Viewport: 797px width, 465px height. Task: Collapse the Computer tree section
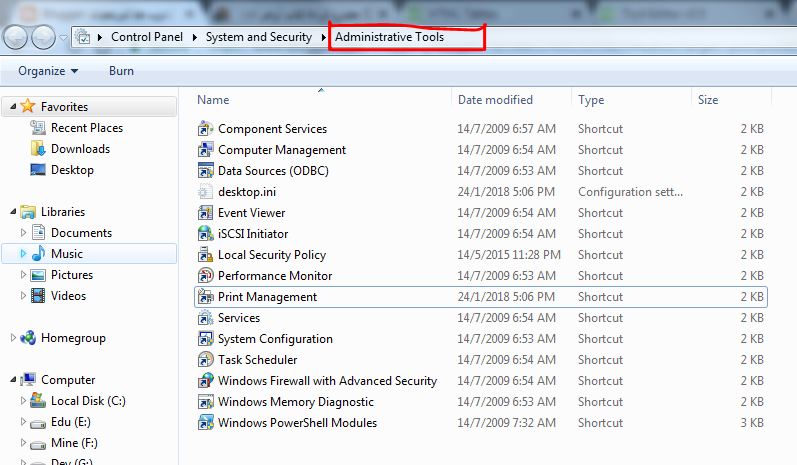coord(13,380)
